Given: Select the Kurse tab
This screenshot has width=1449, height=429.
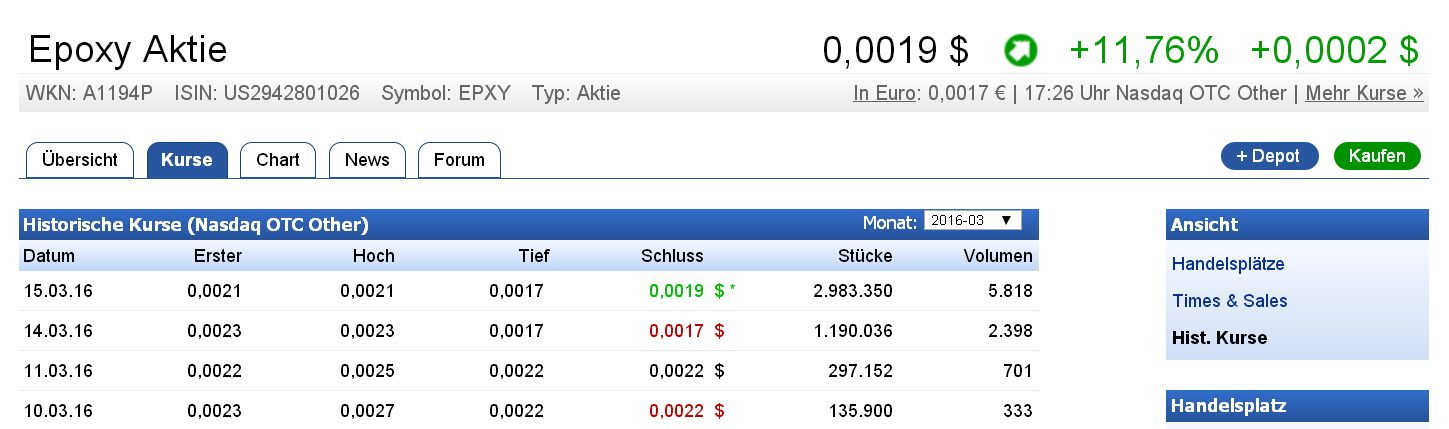Looking at the screenshot, I should coord(187,160).
